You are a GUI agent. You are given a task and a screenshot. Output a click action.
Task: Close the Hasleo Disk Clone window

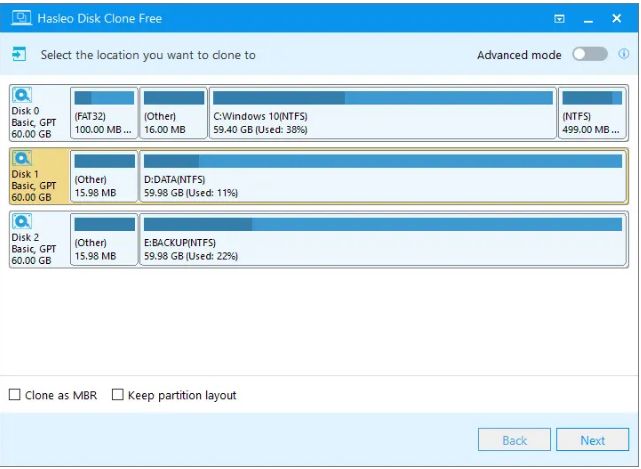(x=617, y=18)
